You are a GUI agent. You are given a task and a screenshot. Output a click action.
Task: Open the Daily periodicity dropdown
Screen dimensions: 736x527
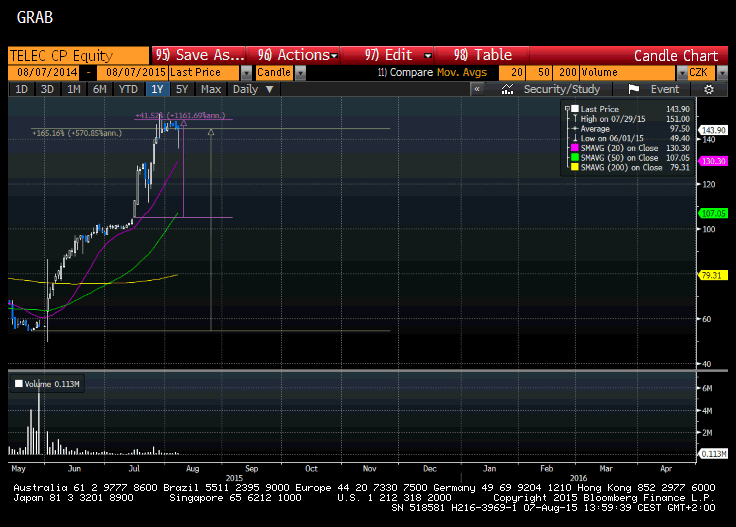(x=253, y=89)
